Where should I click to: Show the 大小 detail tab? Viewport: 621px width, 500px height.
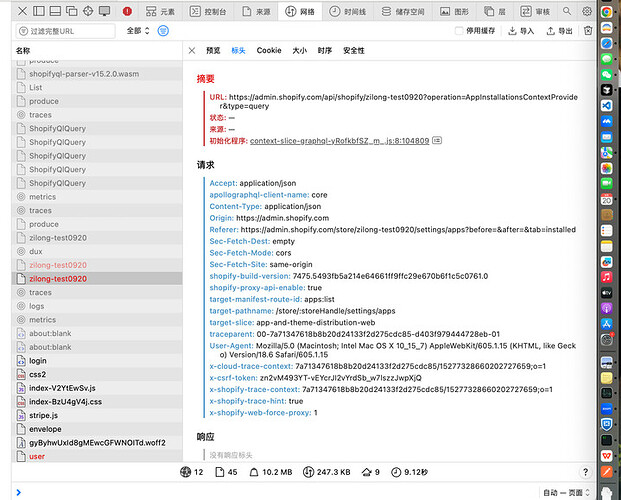point(299,50)
